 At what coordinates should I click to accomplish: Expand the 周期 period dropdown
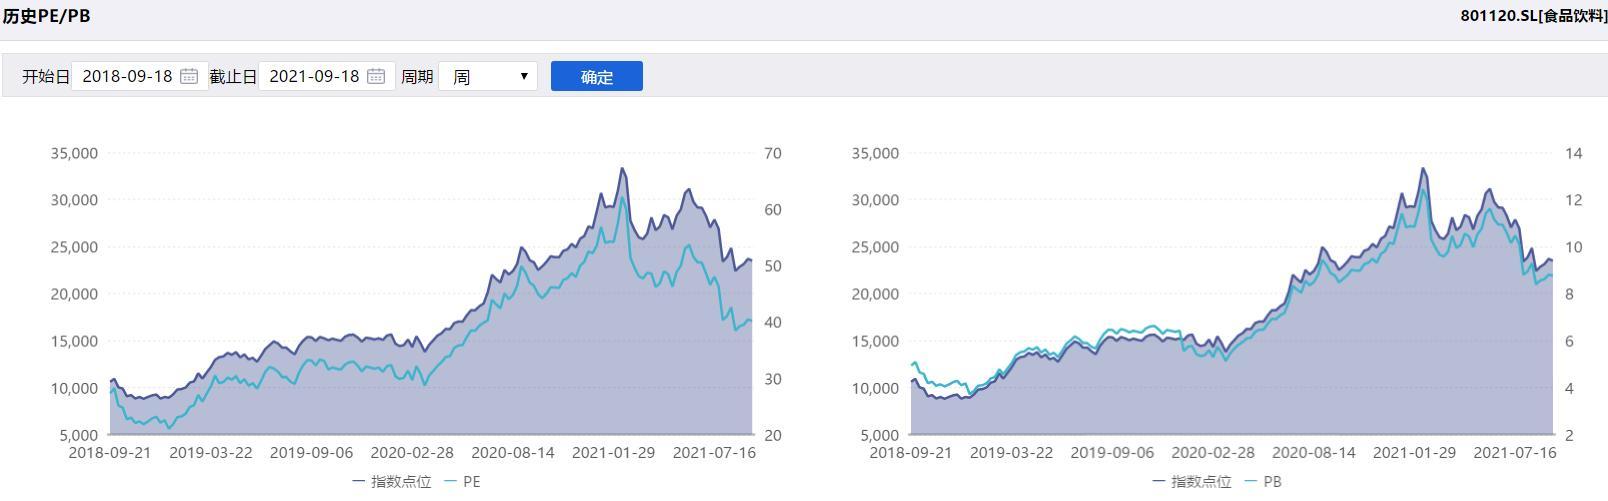[488, 76]
